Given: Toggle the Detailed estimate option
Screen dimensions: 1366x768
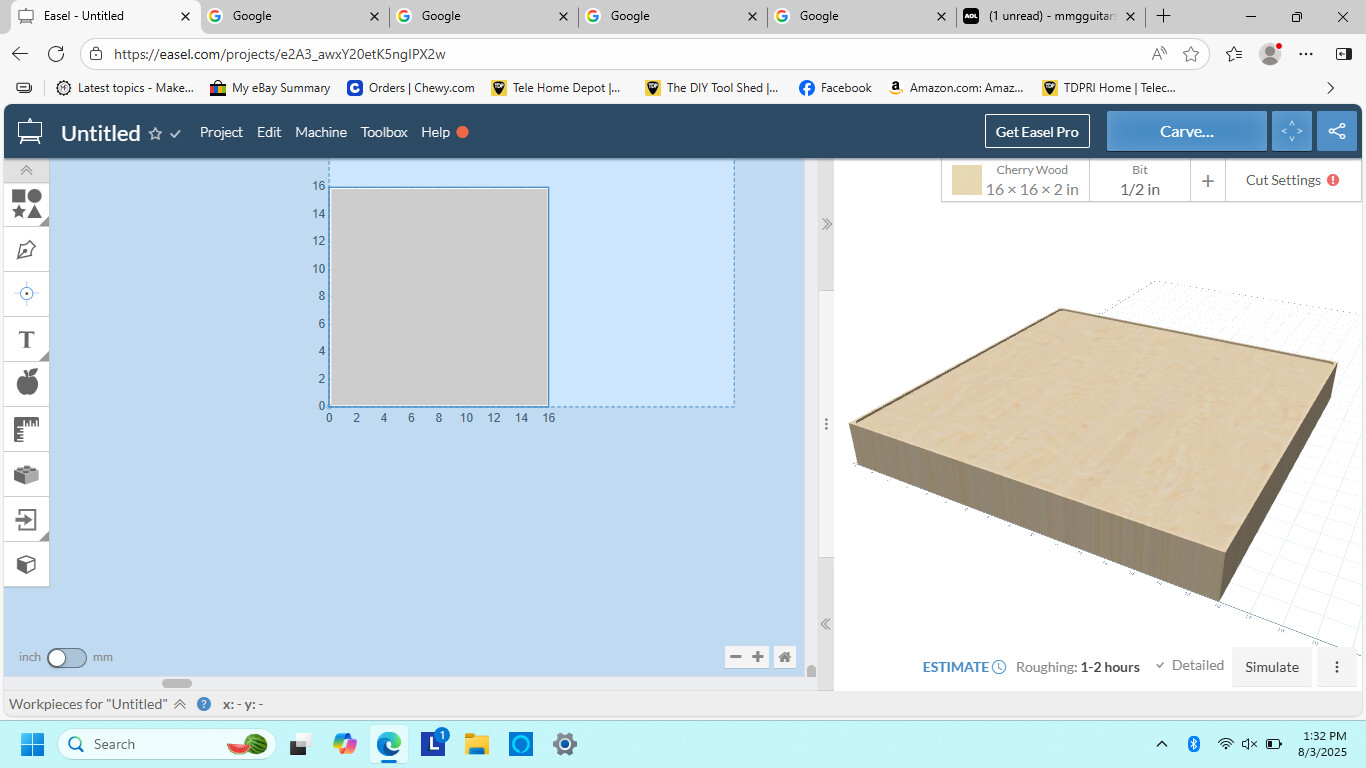Looking at the screenshot, I should click(1190, 666).
